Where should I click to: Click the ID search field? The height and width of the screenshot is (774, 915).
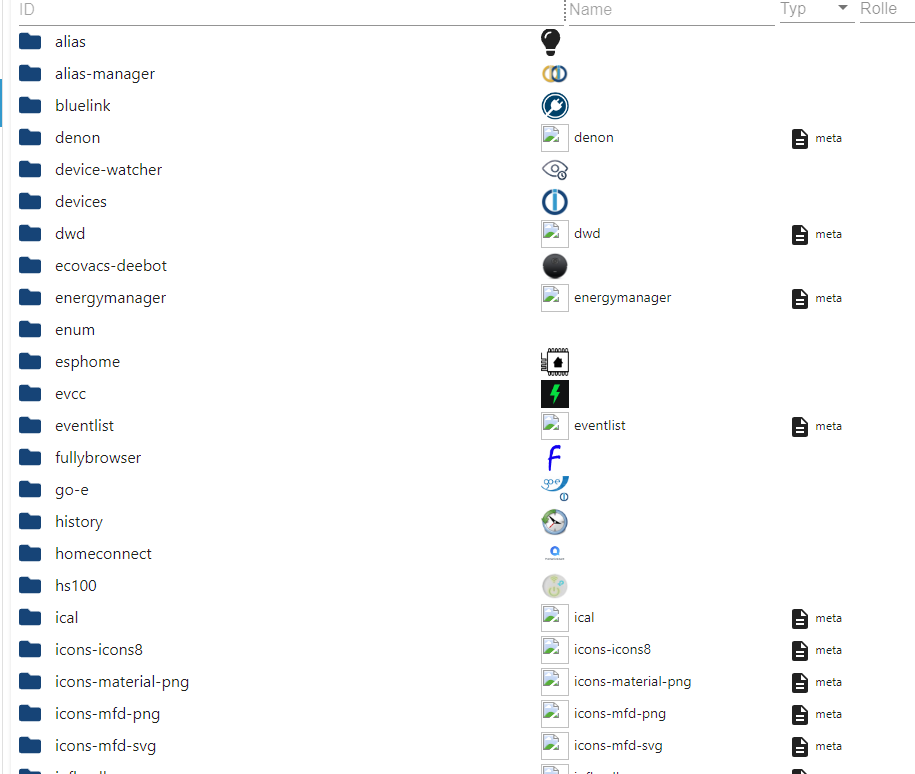pos(280,10)
